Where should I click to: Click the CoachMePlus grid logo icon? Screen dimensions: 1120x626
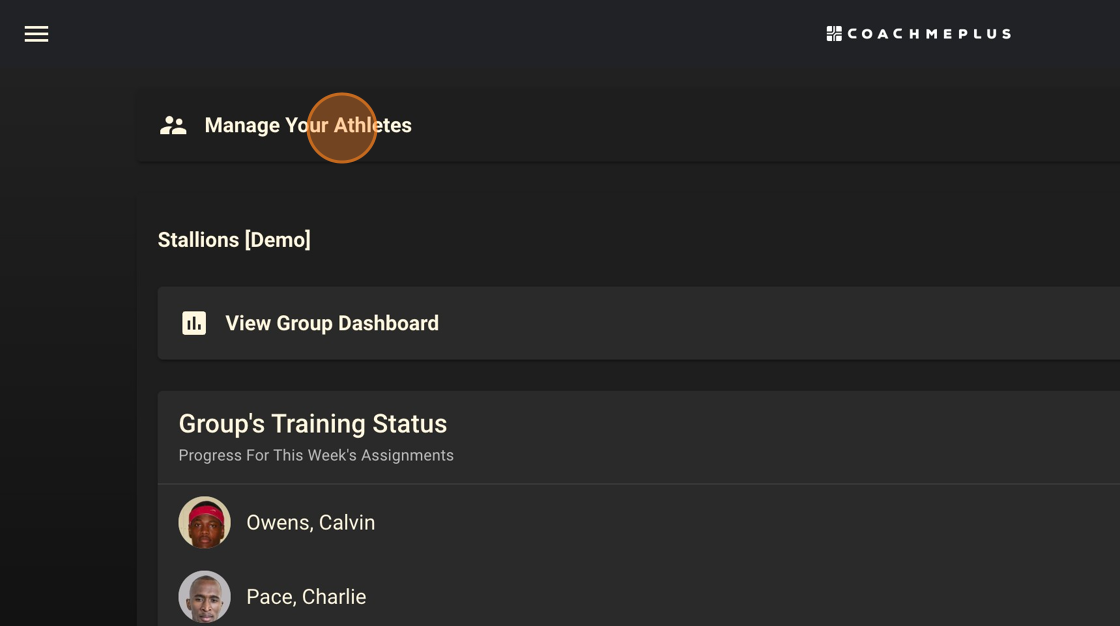[833, 32]
